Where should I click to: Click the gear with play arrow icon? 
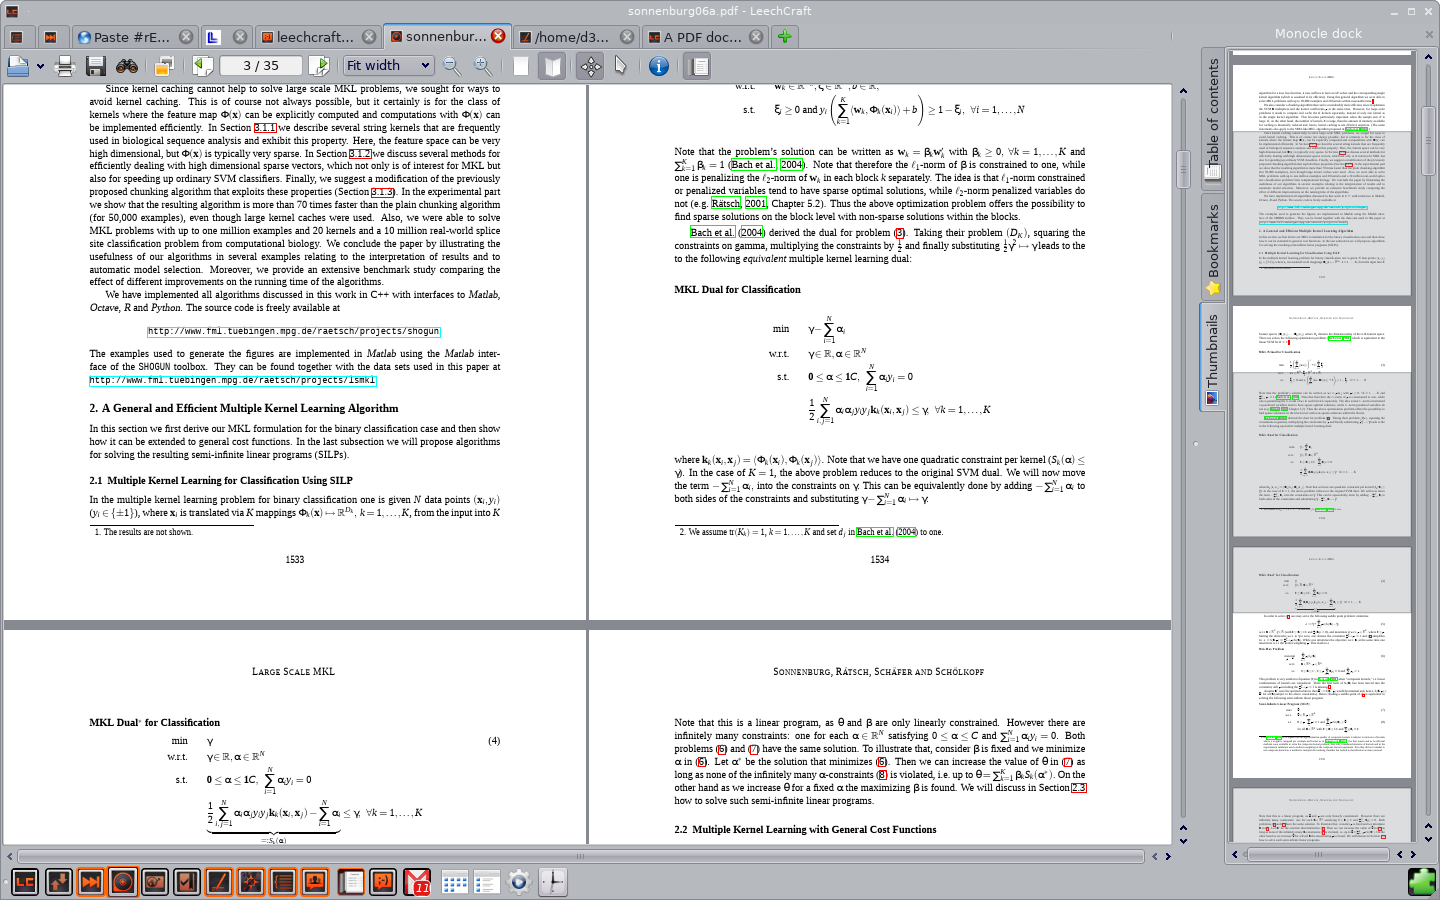pyautogui.click(x=519, y=882)
